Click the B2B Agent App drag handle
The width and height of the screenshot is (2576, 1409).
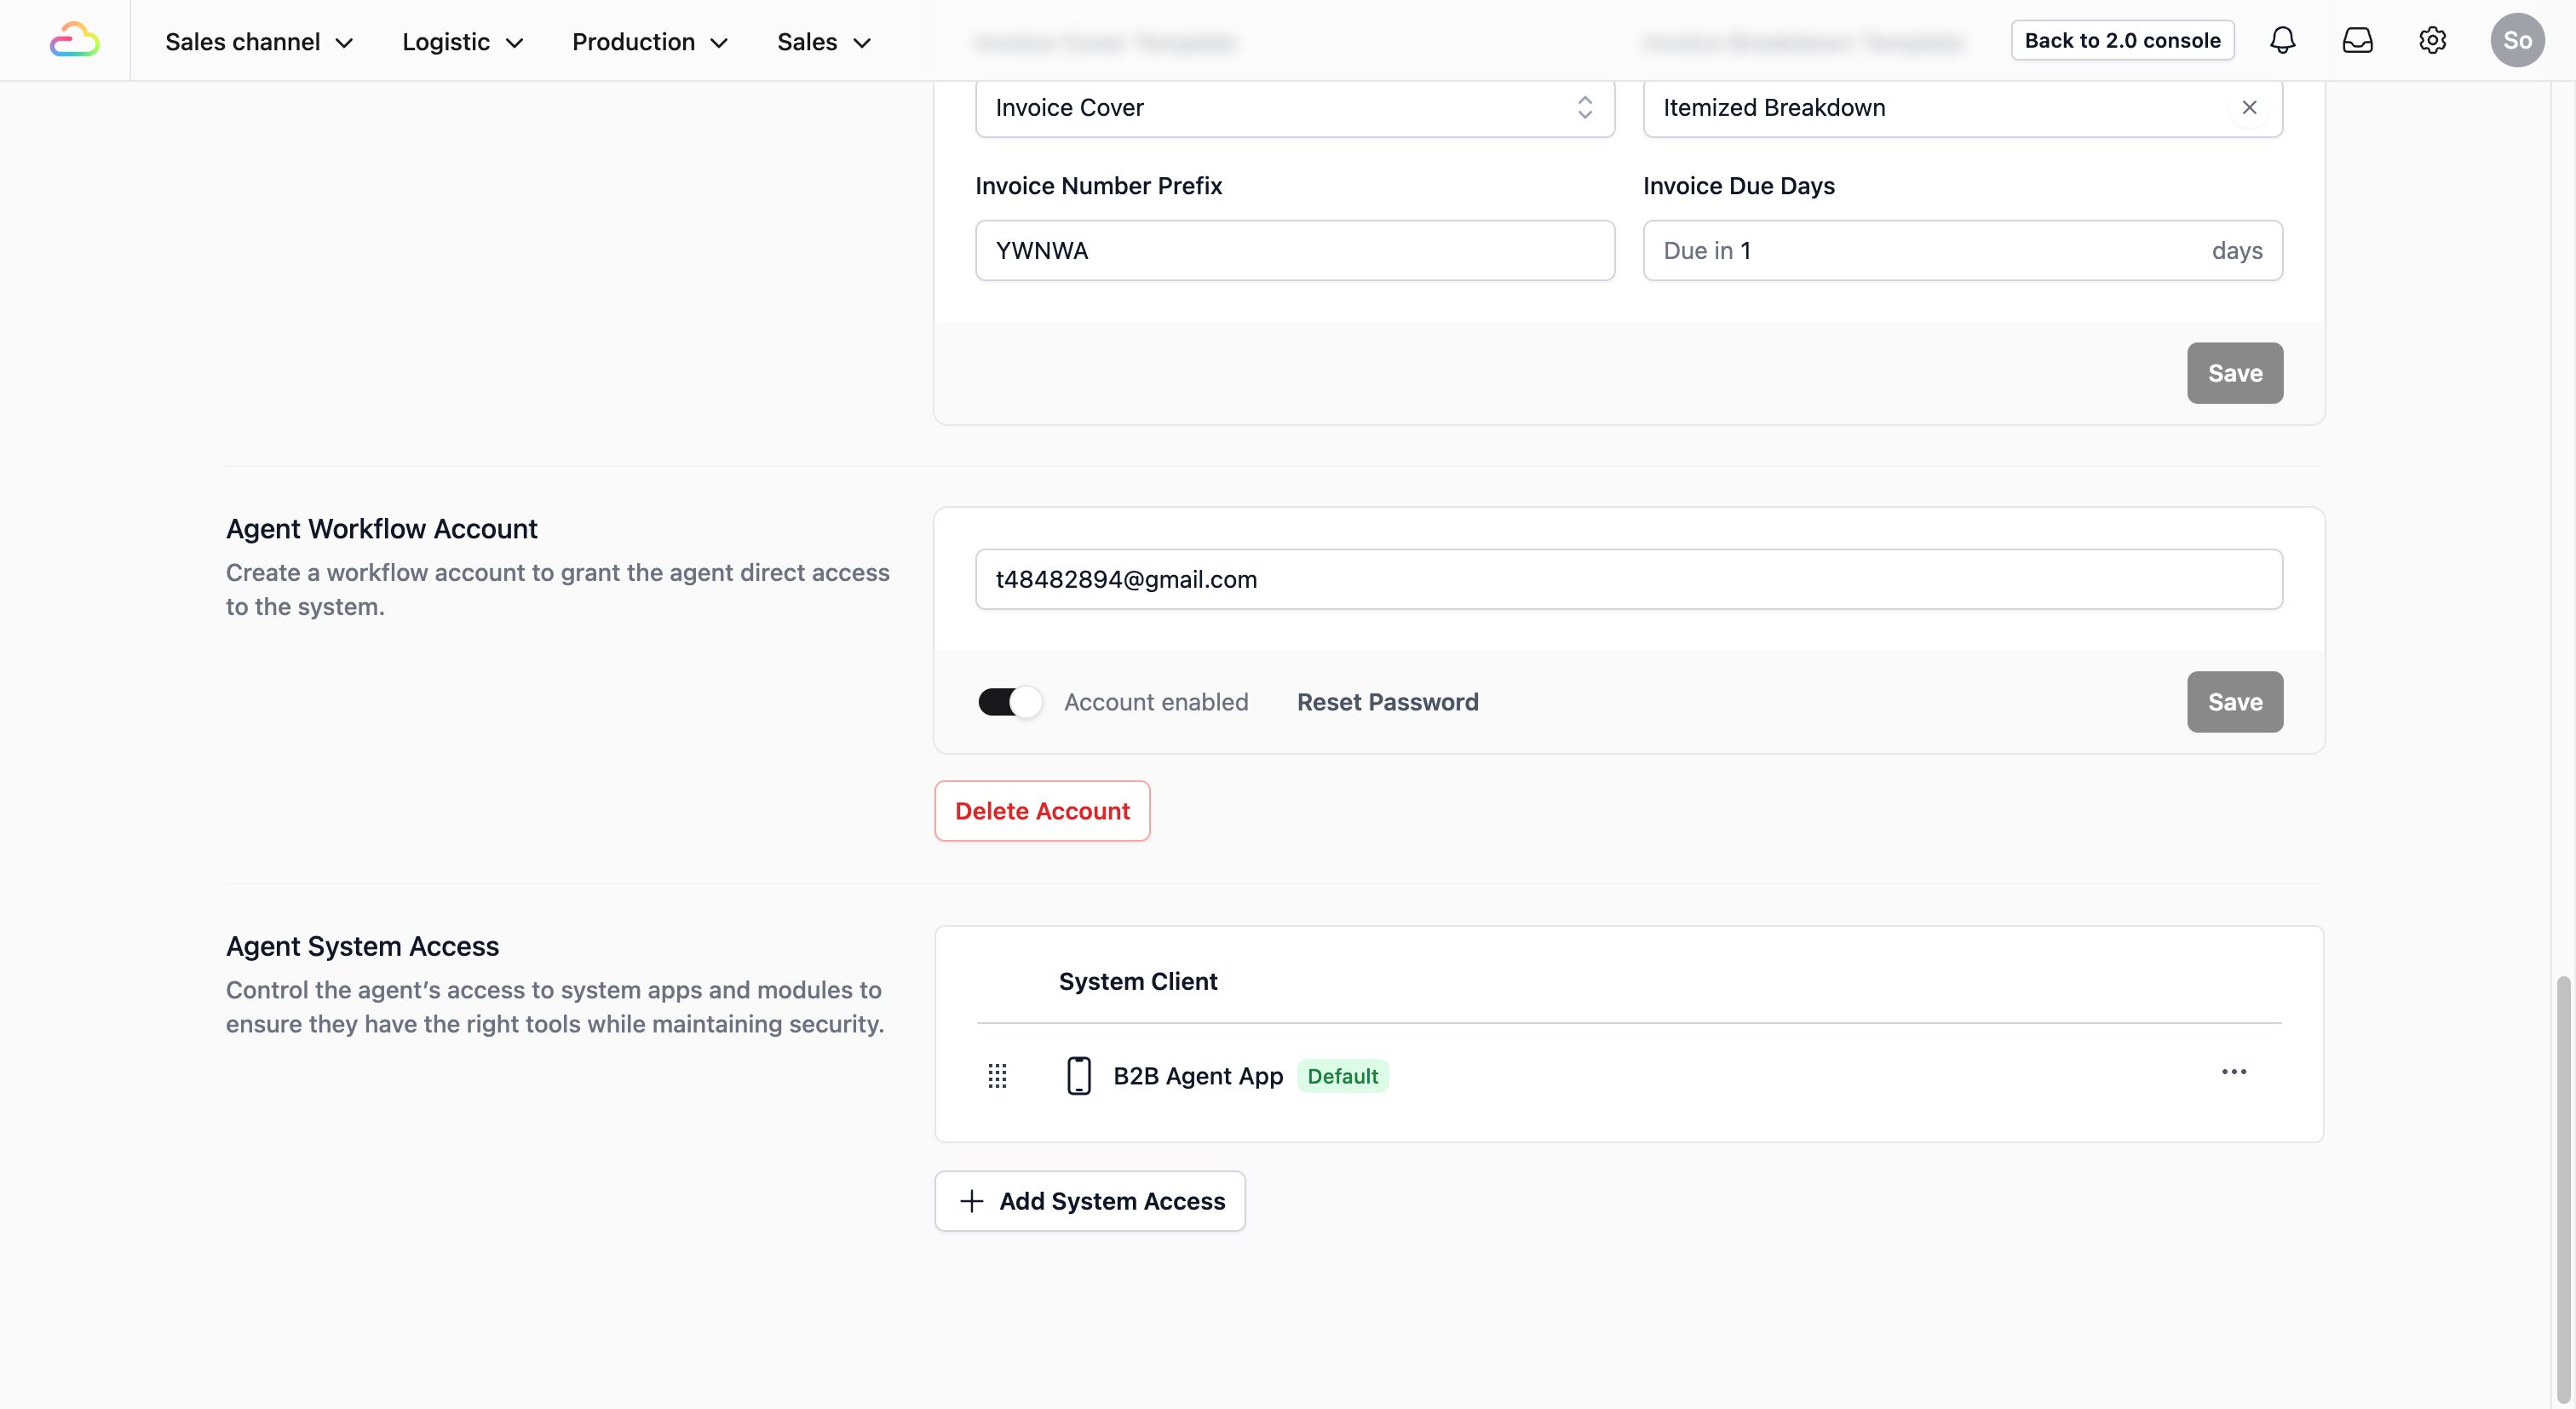[997, 1076]
